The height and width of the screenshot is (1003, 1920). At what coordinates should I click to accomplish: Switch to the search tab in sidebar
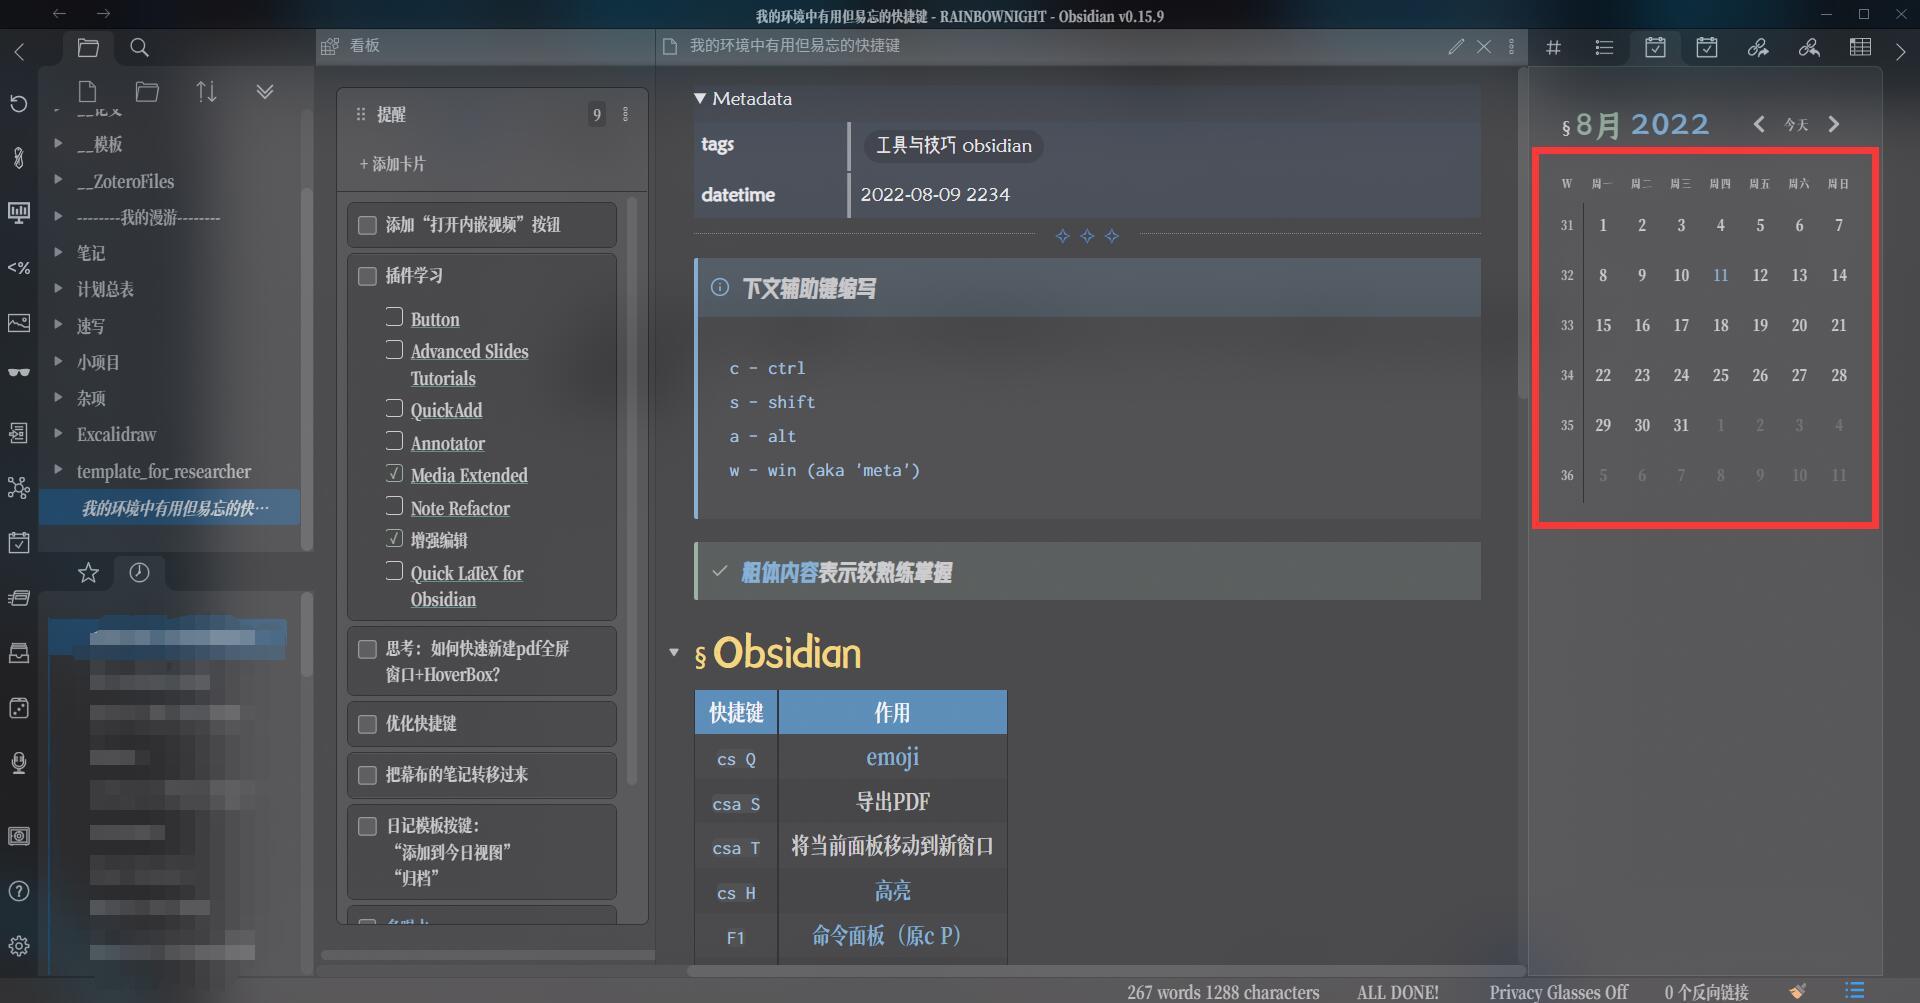pos(140,48)
